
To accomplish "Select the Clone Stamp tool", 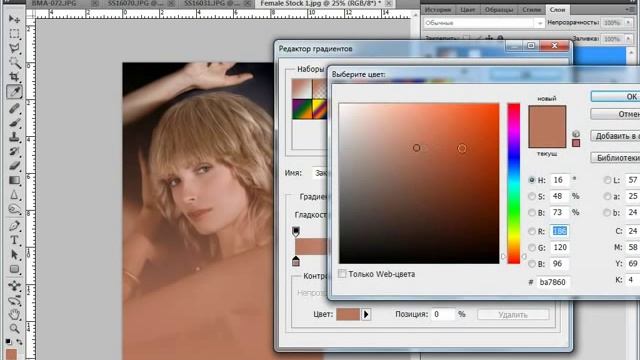I will tap(14, 137).
